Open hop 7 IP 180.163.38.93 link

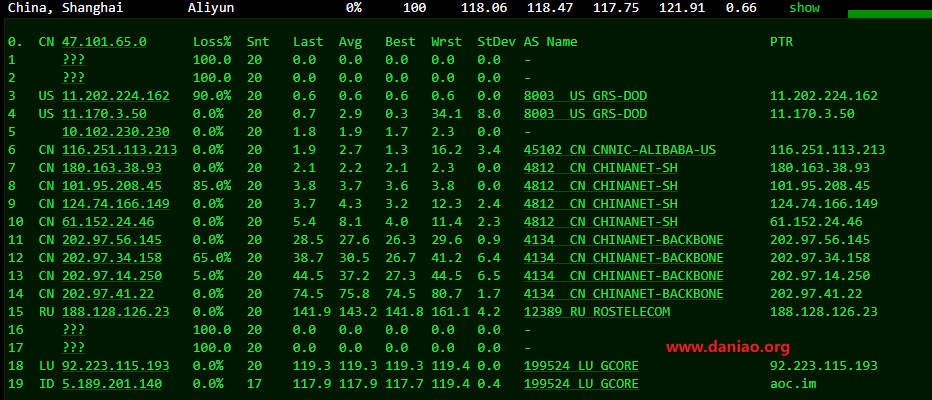112,168
